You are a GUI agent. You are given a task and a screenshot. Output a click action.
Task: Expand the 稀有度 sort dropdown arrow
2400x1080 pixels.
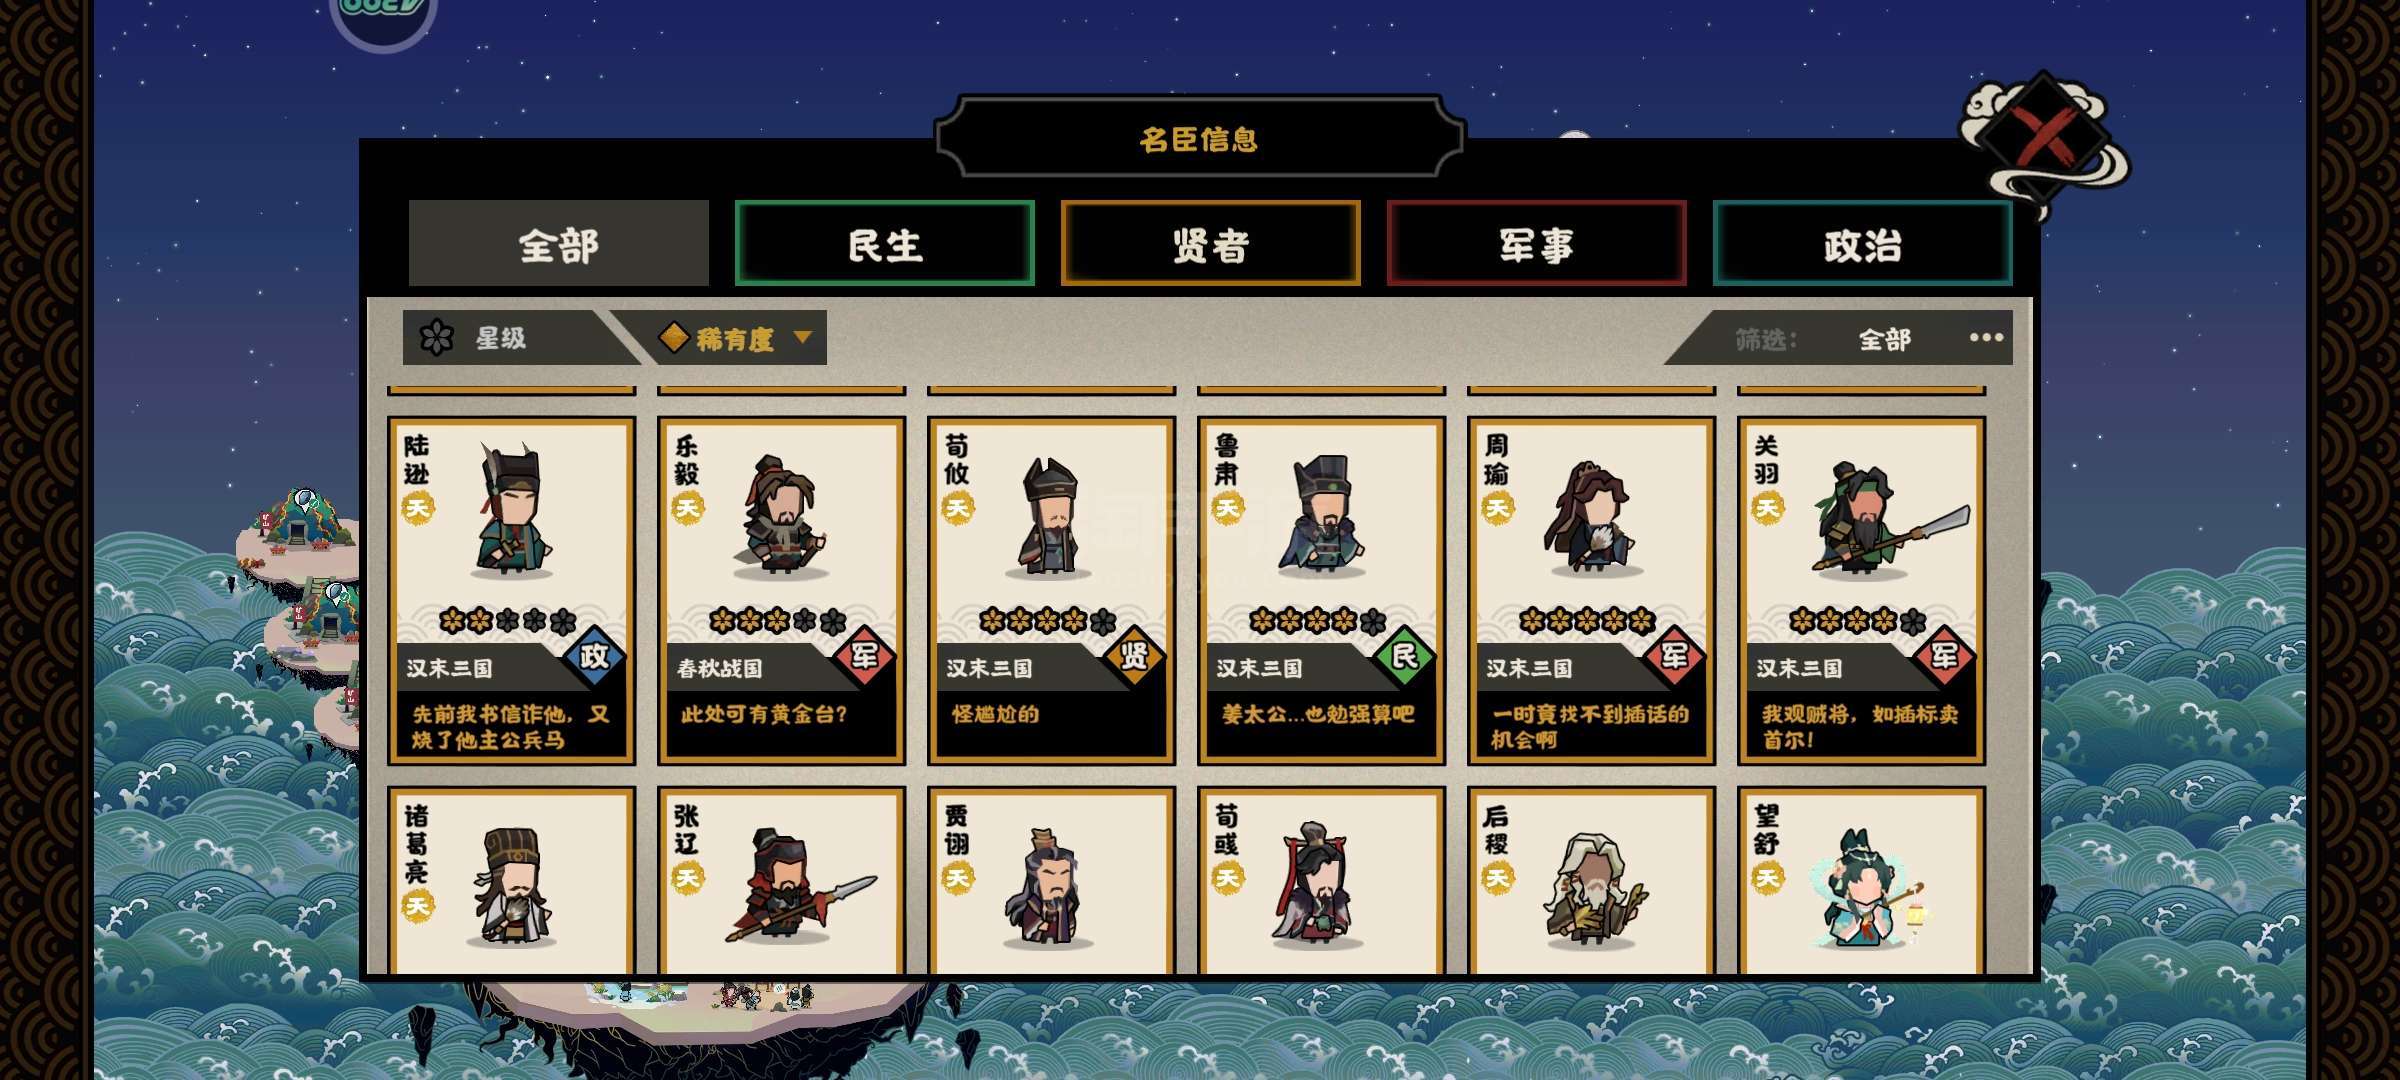click(x=802, y=338)
